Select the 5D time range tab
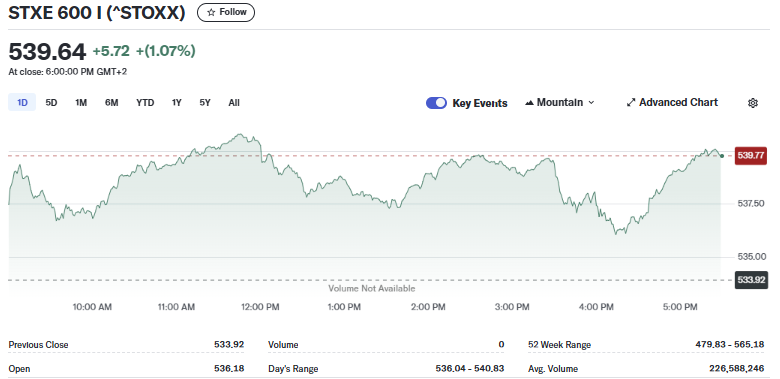Screen dimensions: 780x379 coord(51,102)
